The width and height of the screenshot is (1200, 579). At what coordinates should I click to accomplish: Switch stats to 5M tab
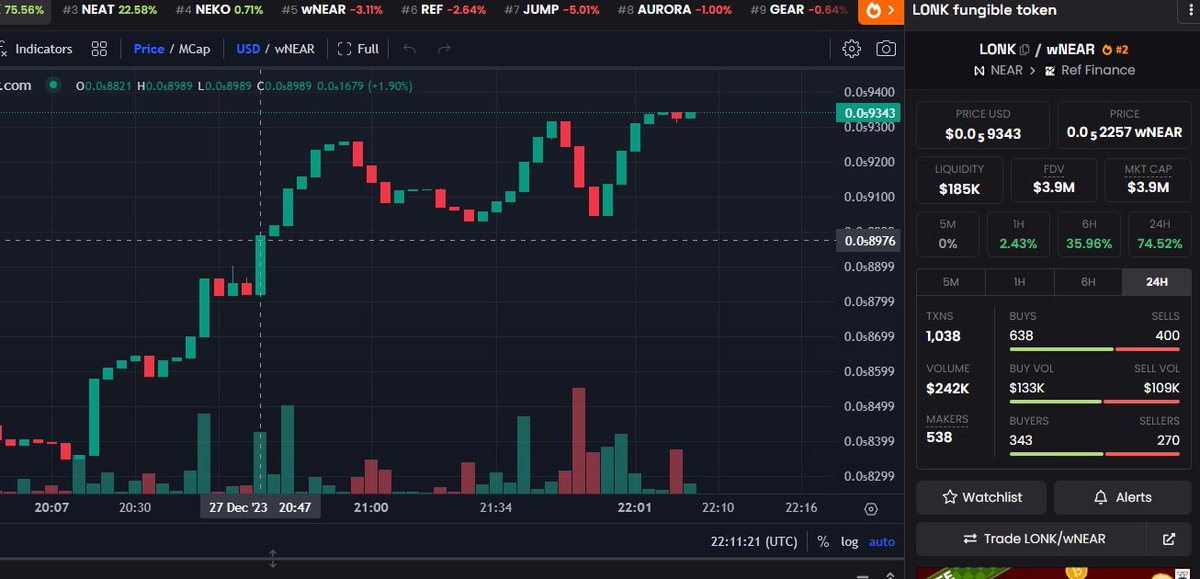point(951,282)
